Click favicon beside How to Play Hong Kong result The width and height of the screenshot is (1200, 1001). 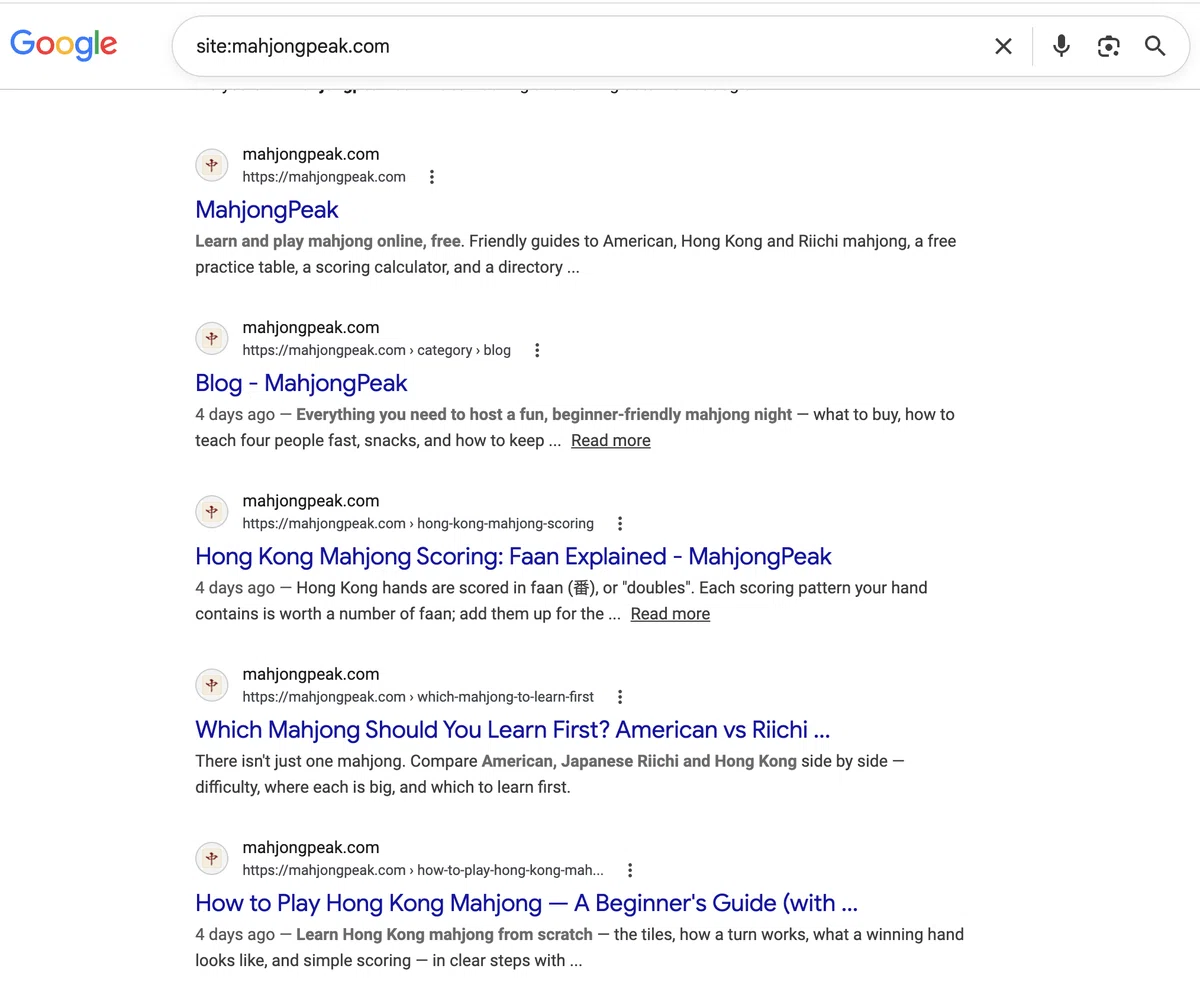[211, 857]
